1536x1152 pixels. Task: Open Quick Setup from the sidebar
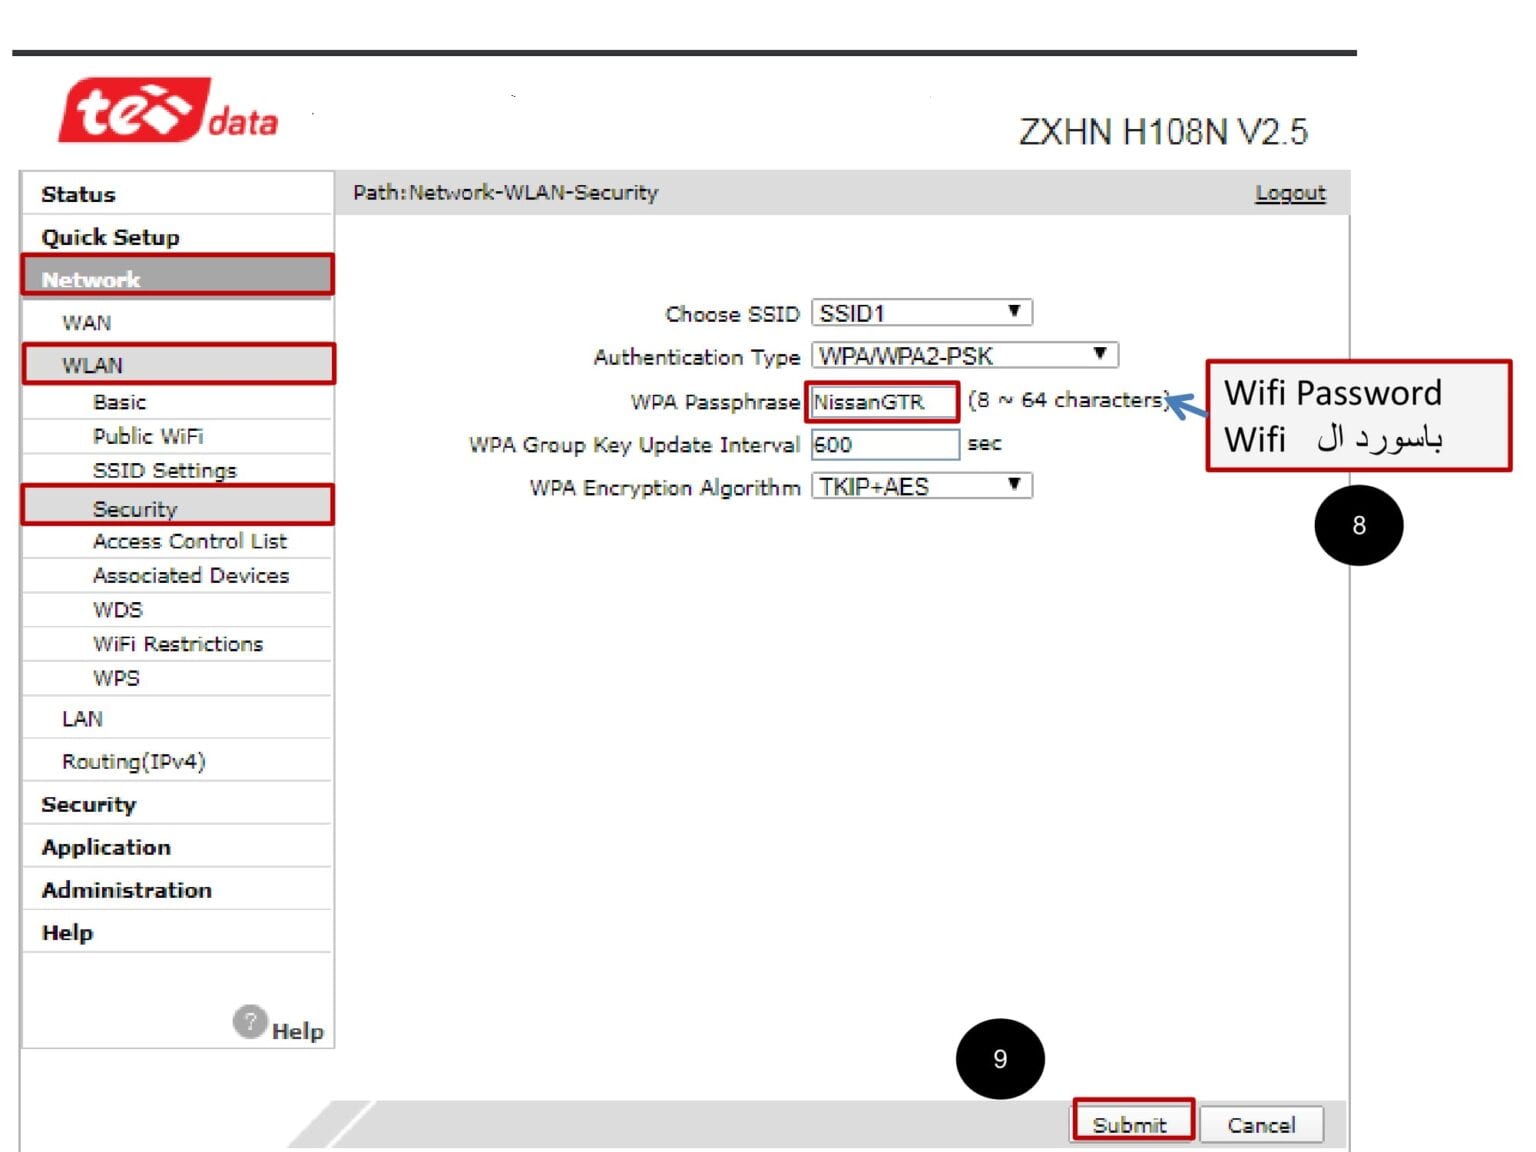click(110, 237)
